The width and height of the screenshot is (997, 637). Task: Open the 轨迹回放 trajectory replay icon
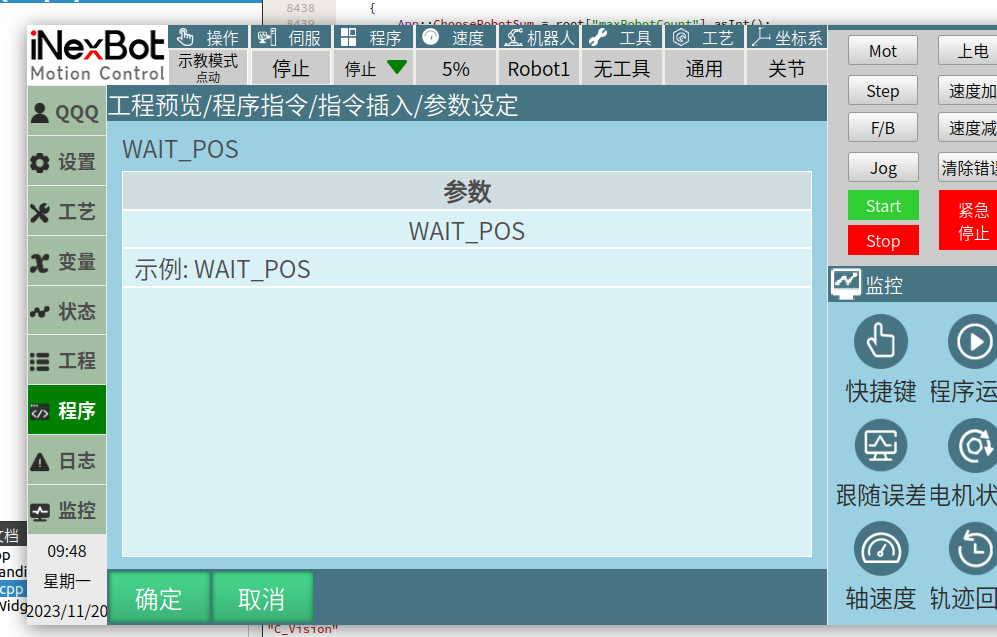[972, 548]
